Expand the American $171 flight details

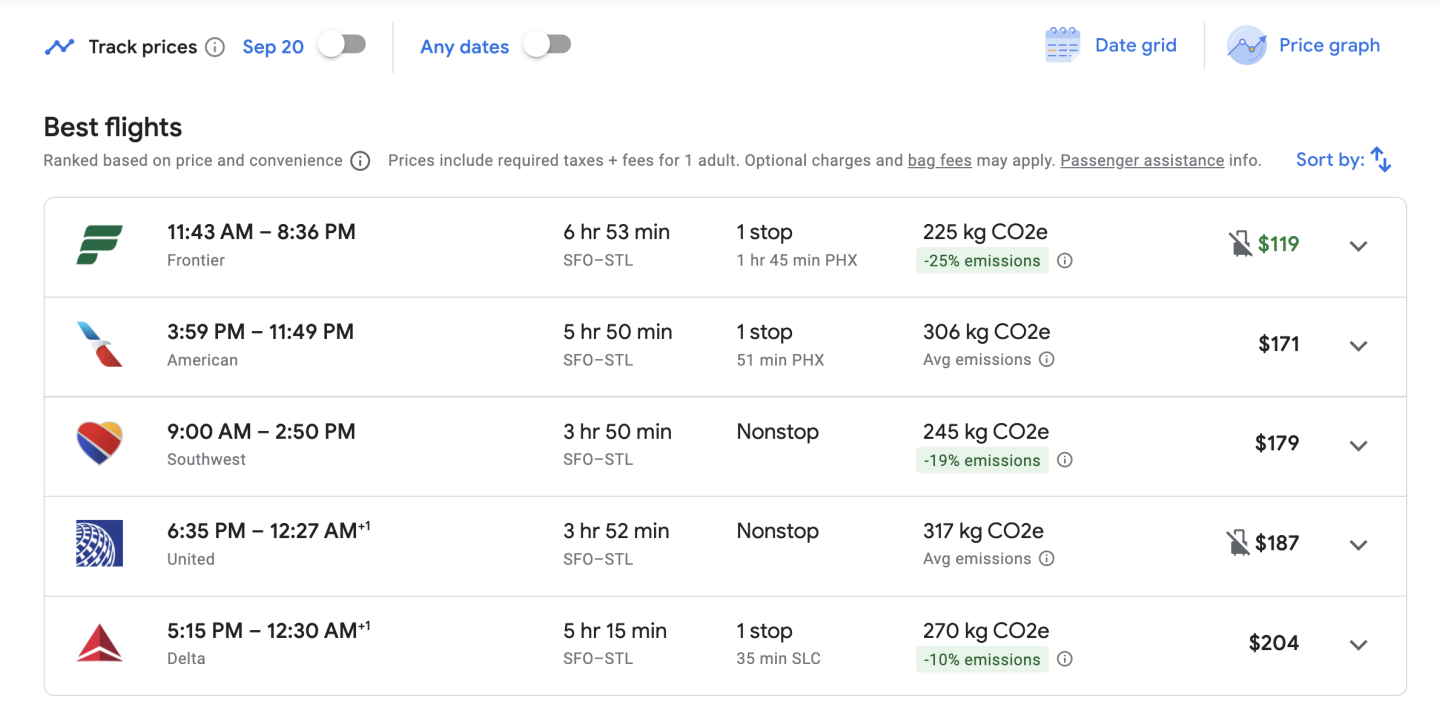[1358, 346]
